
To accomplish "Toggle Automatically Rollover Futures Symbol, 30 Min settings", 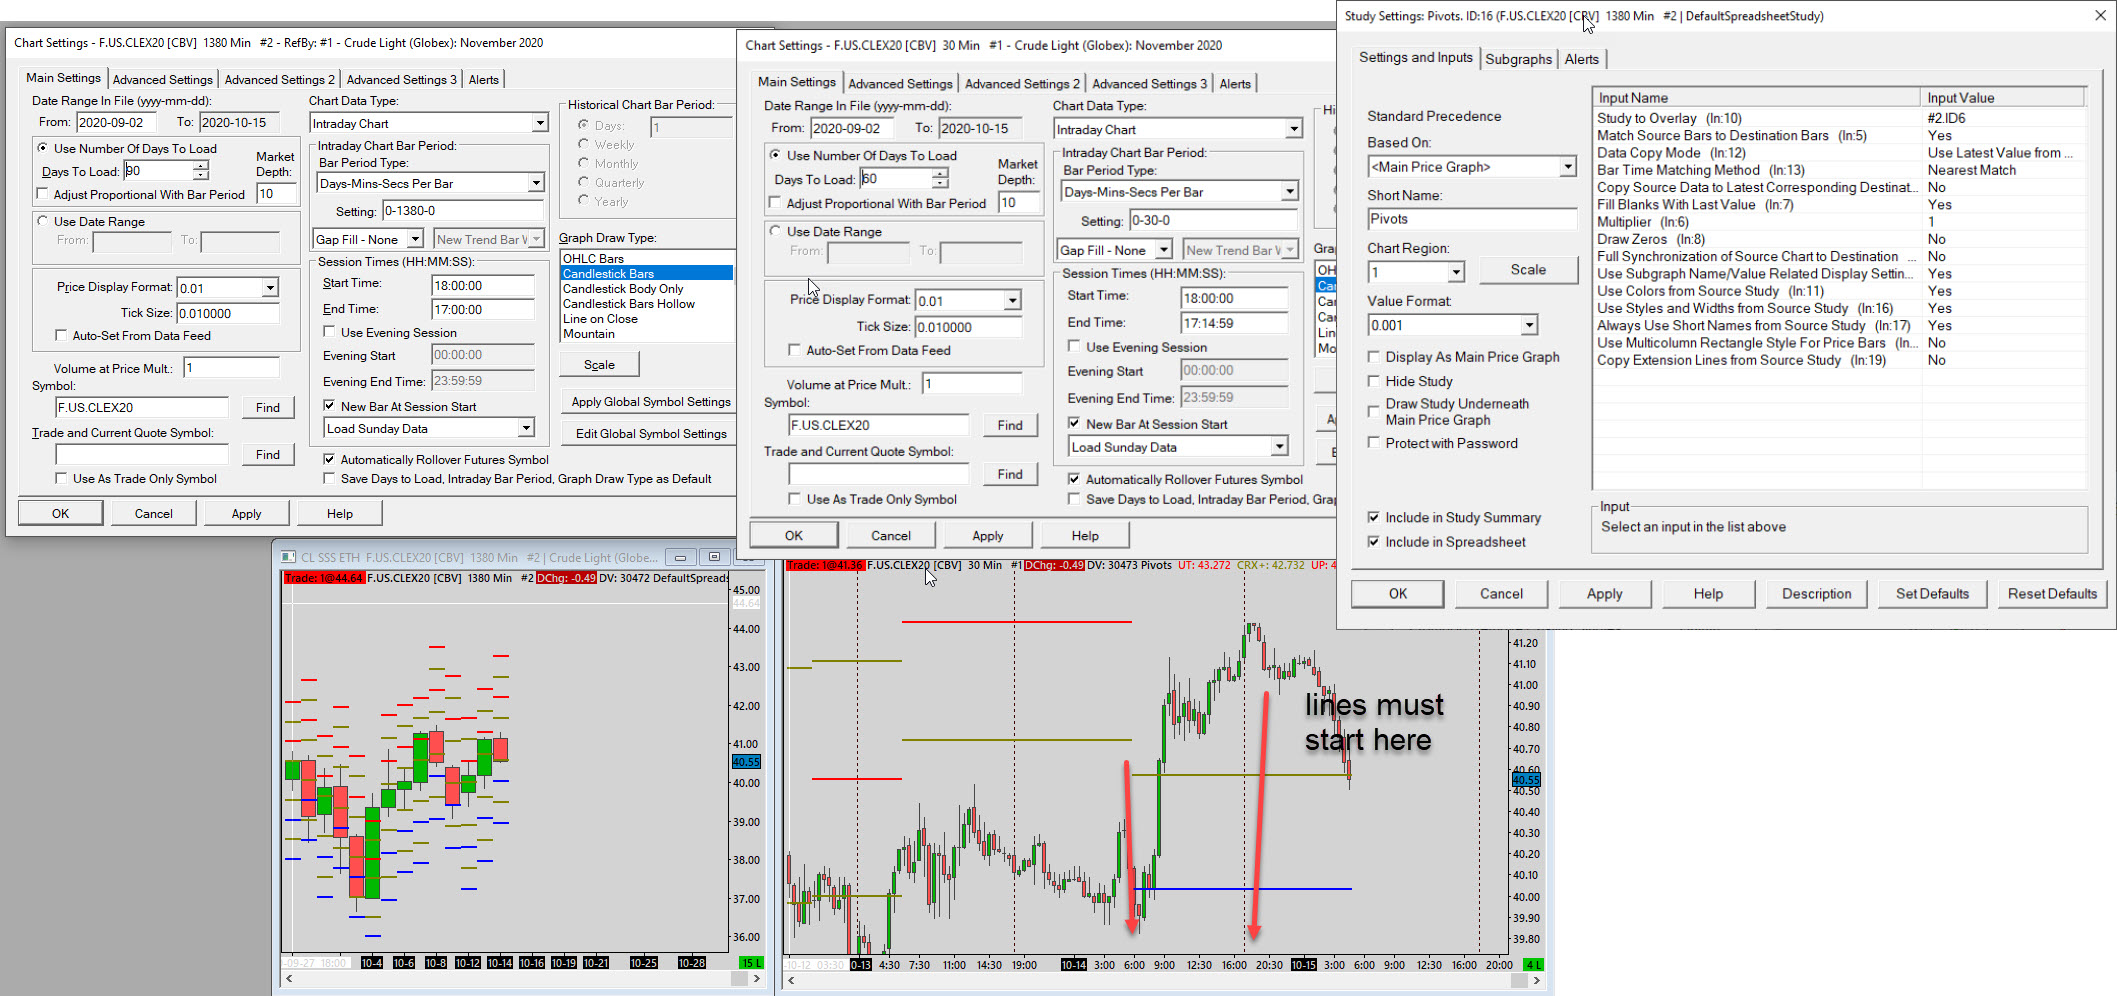I will tap(1074, 479).
